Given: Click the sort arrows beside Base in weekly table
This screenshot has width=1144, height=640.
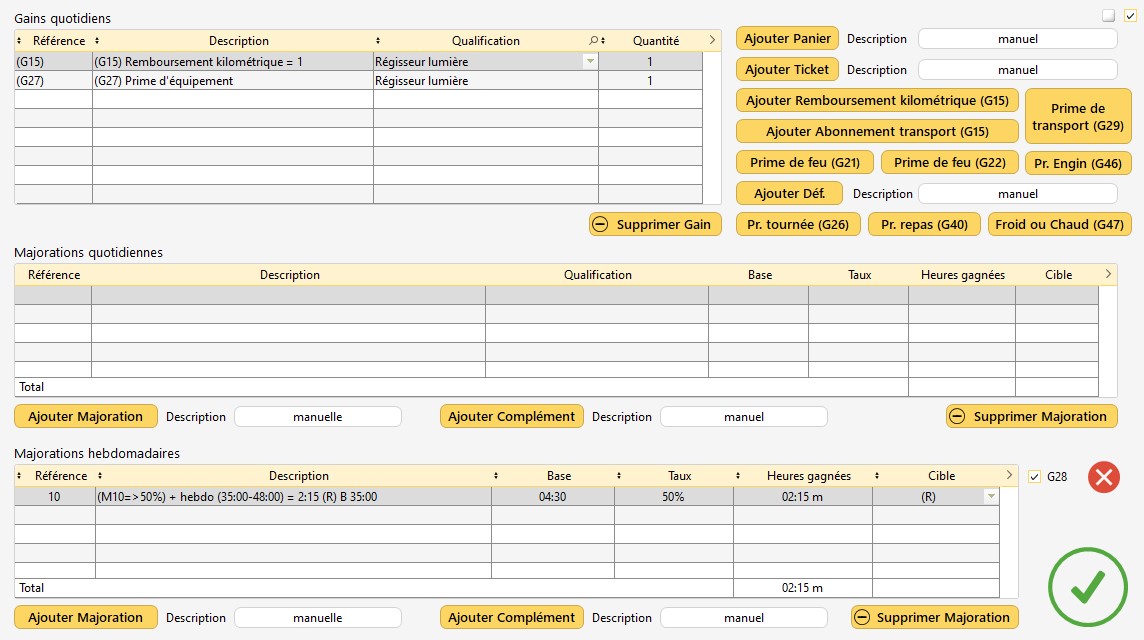Looking at the screenshot, I should [x=497, y=476].
